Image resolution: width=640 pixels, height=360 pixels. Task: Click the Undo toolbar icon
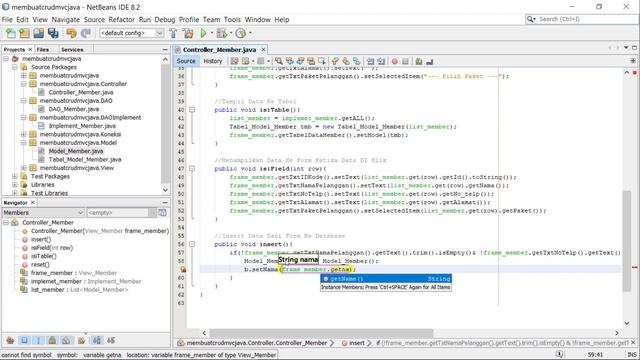(x=71, y=33)
